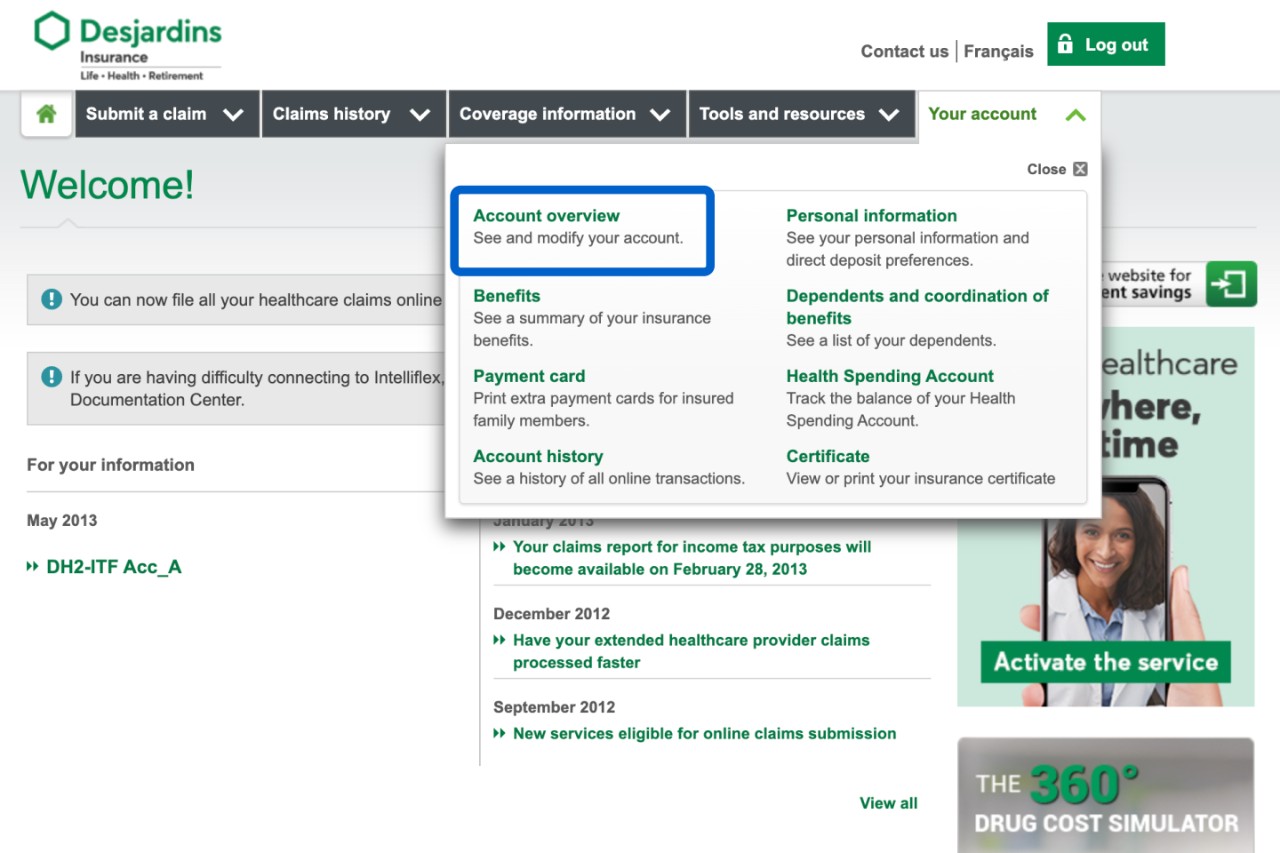Open Tools and resources dropdown

point(799,114)
